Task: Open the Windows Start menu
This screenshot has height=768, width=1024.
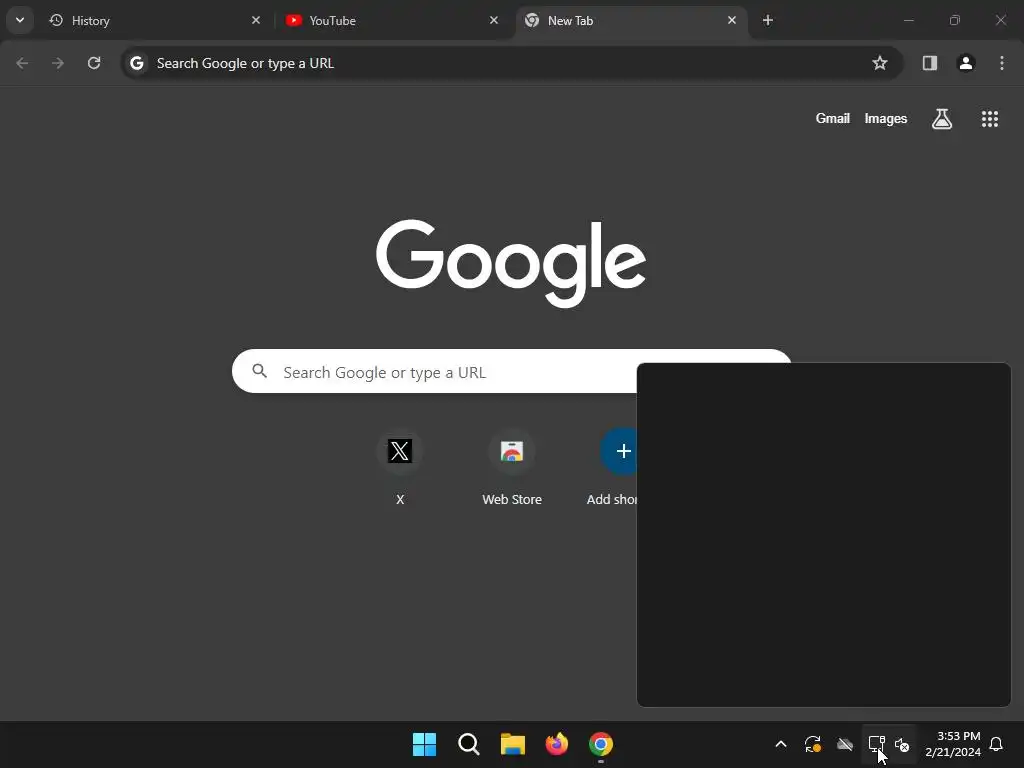Action: (424, 744)
